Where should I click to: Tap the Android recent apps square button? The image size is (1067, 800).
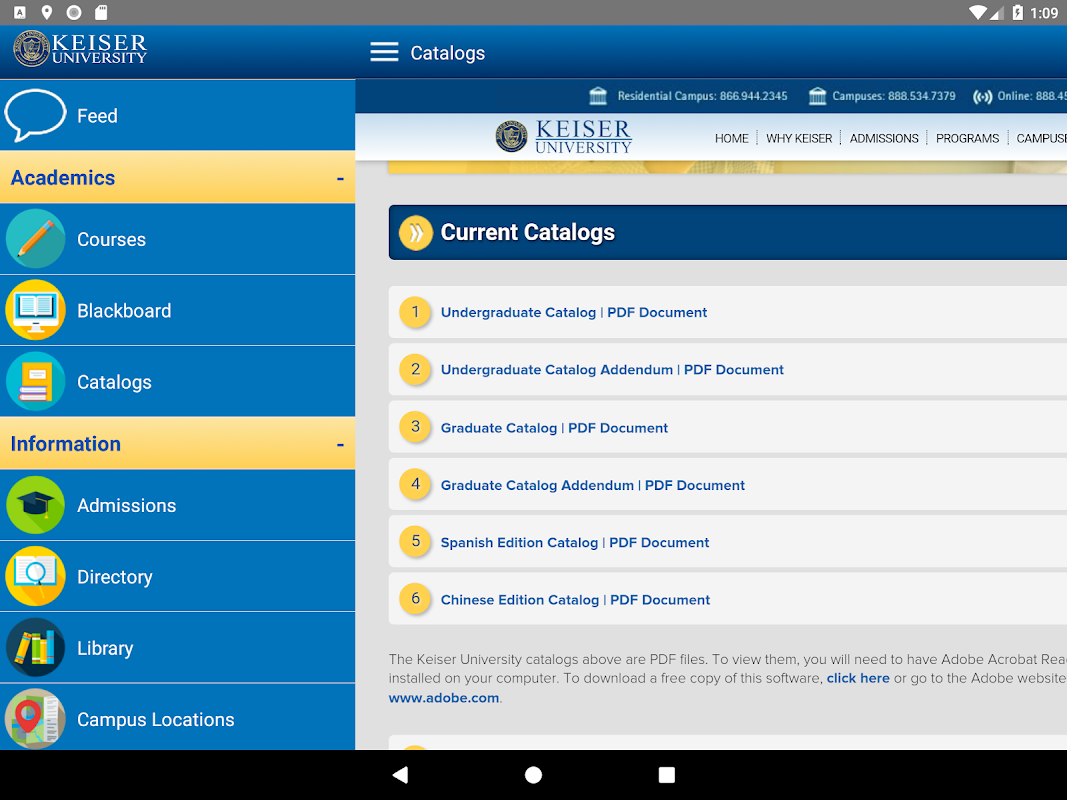pos(667,775)
